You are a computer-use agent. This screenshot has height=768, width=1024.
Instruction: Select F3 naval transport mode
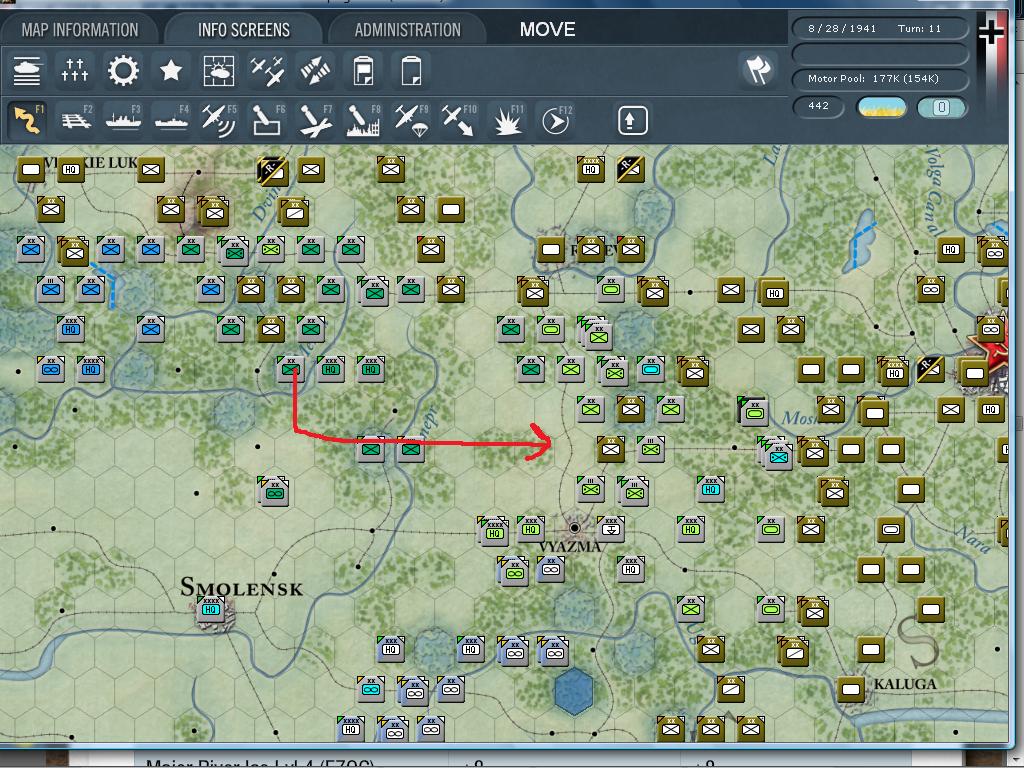(123, 120)
